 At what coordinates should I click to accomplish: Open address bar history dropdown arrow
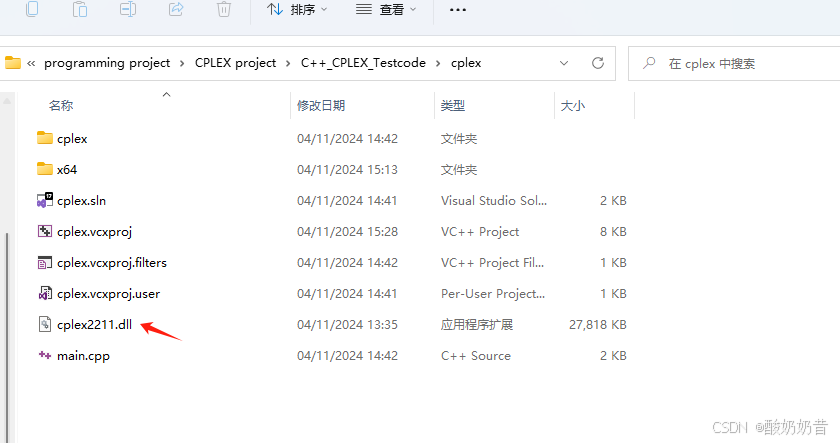pos(564,63)
